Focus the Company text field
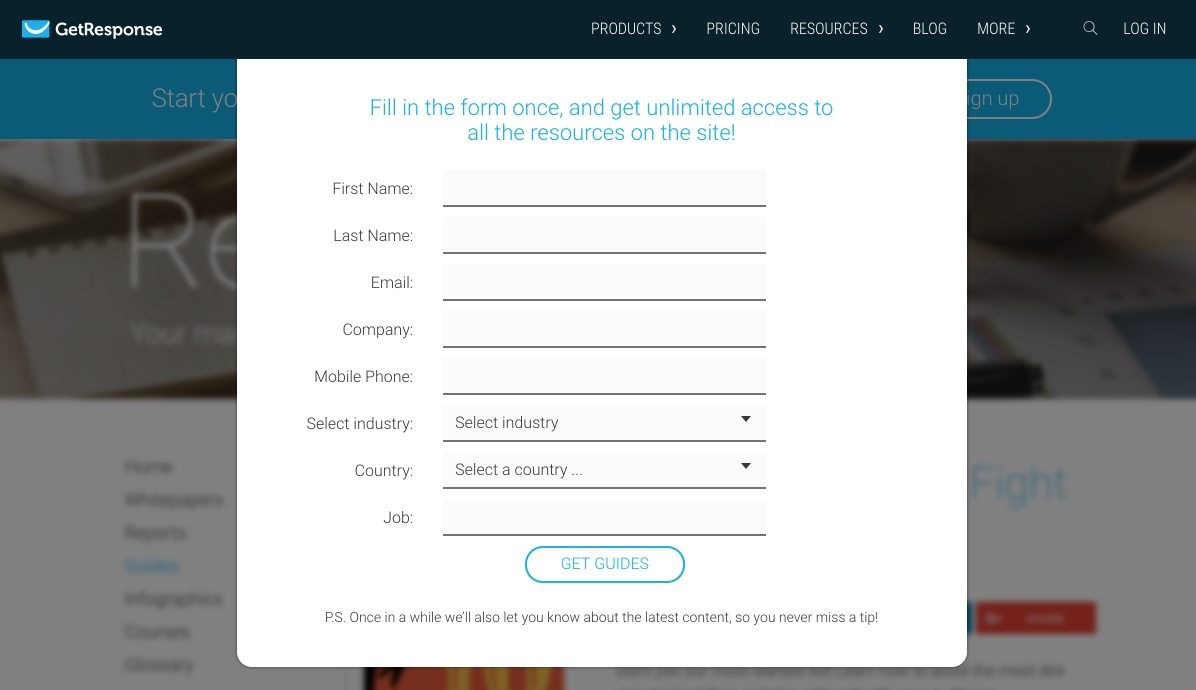Screen dimensions: 1196x690 click(604, 329)
